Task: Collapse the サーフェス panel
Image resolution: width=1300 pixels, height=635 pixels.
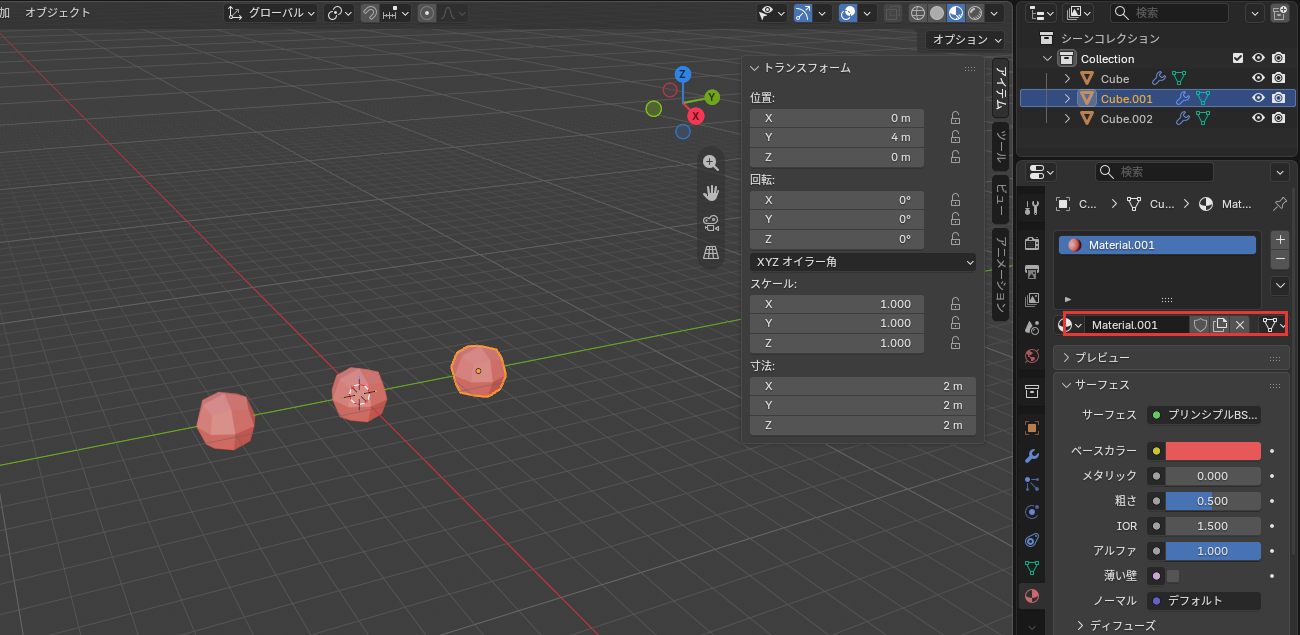Action: pyautogui.click(x=1171, y=385)
